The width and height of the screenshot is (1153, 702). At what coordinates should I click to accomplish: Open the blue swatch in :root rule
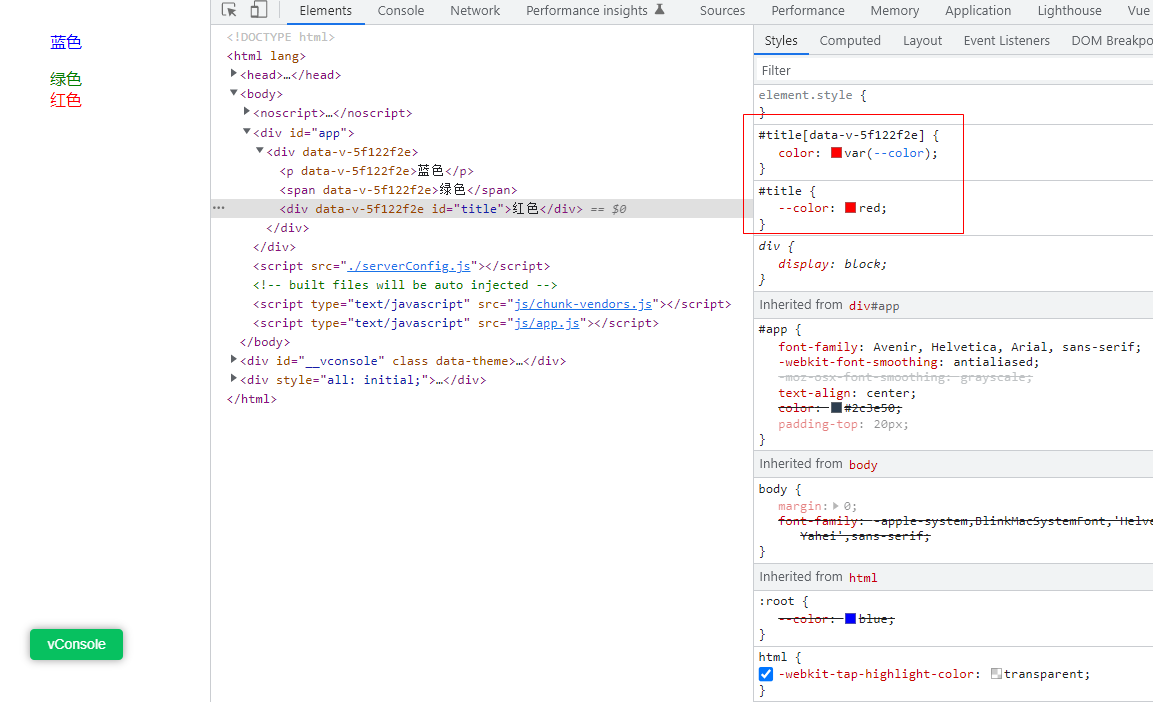click(x=850, y=619)
